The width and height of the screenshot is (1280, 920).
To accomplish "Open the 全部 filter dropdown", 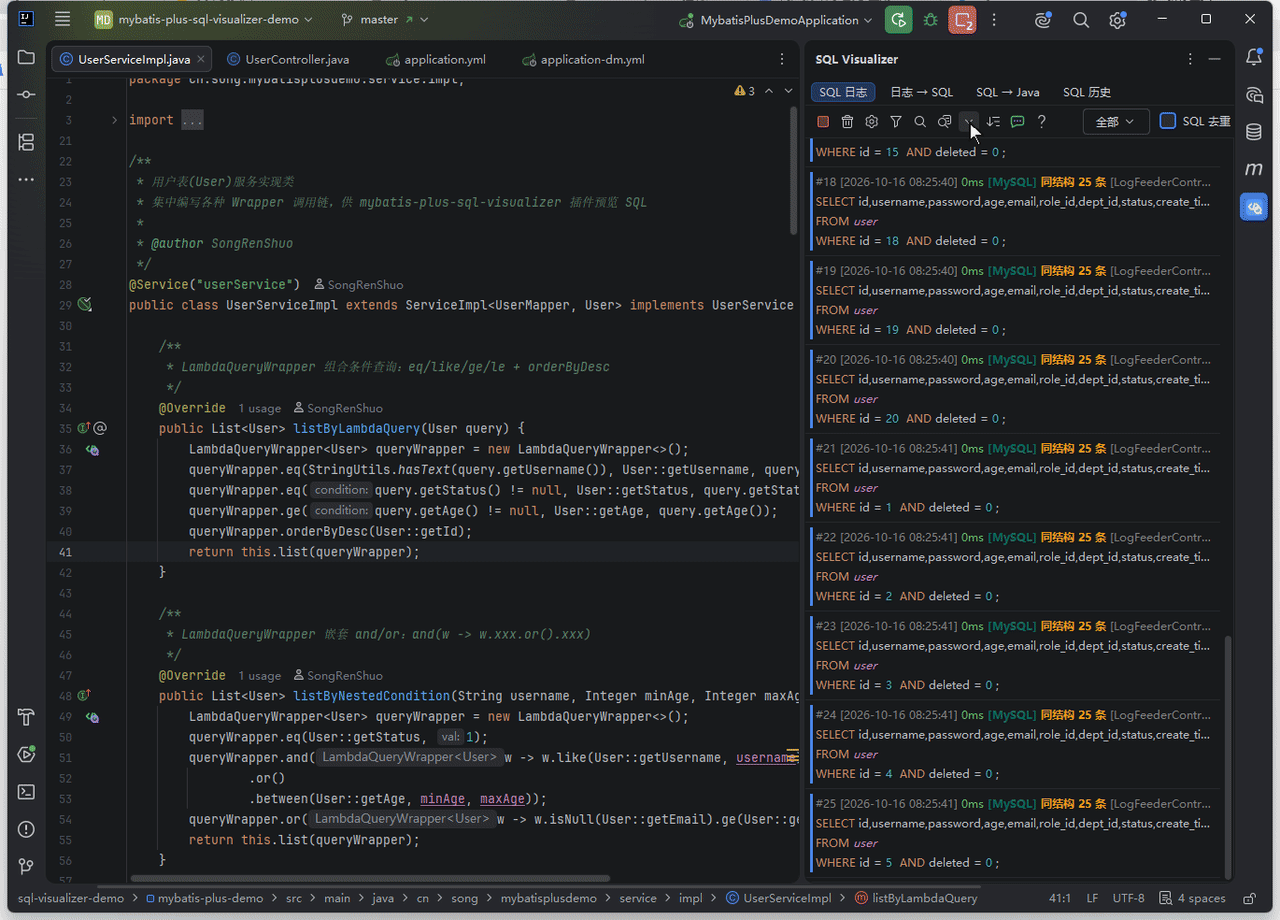I will pyautogui.click(x=1115, y=122).
